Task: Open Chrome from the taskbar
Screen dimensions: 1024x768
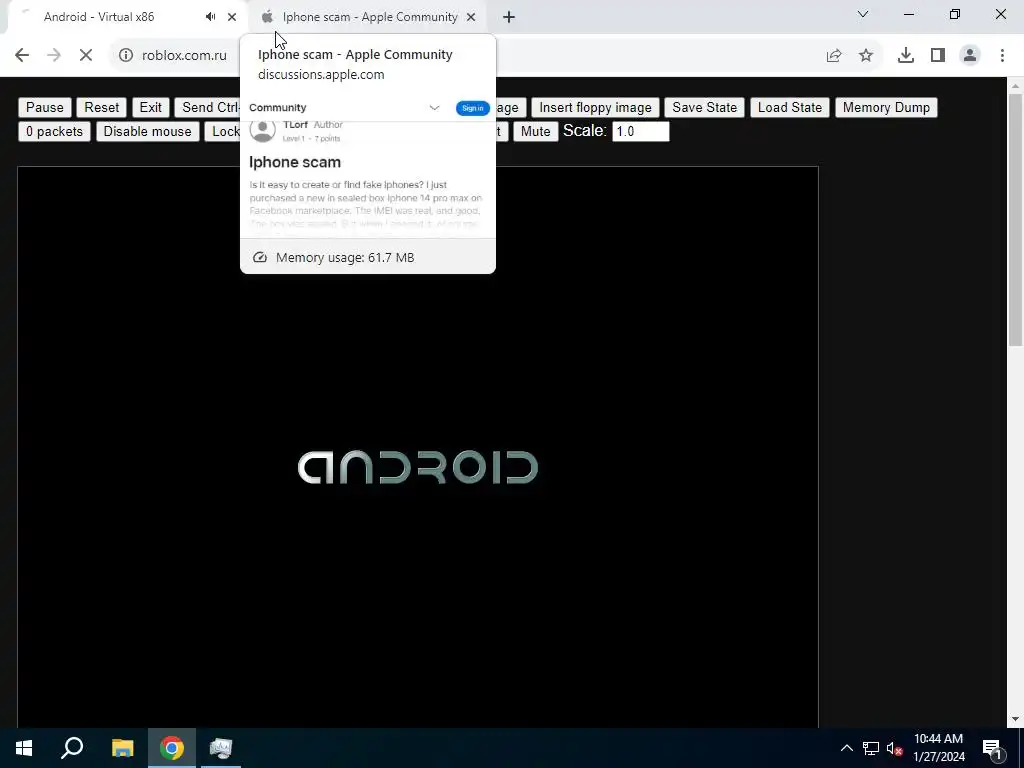Action: tap(172, 748)
